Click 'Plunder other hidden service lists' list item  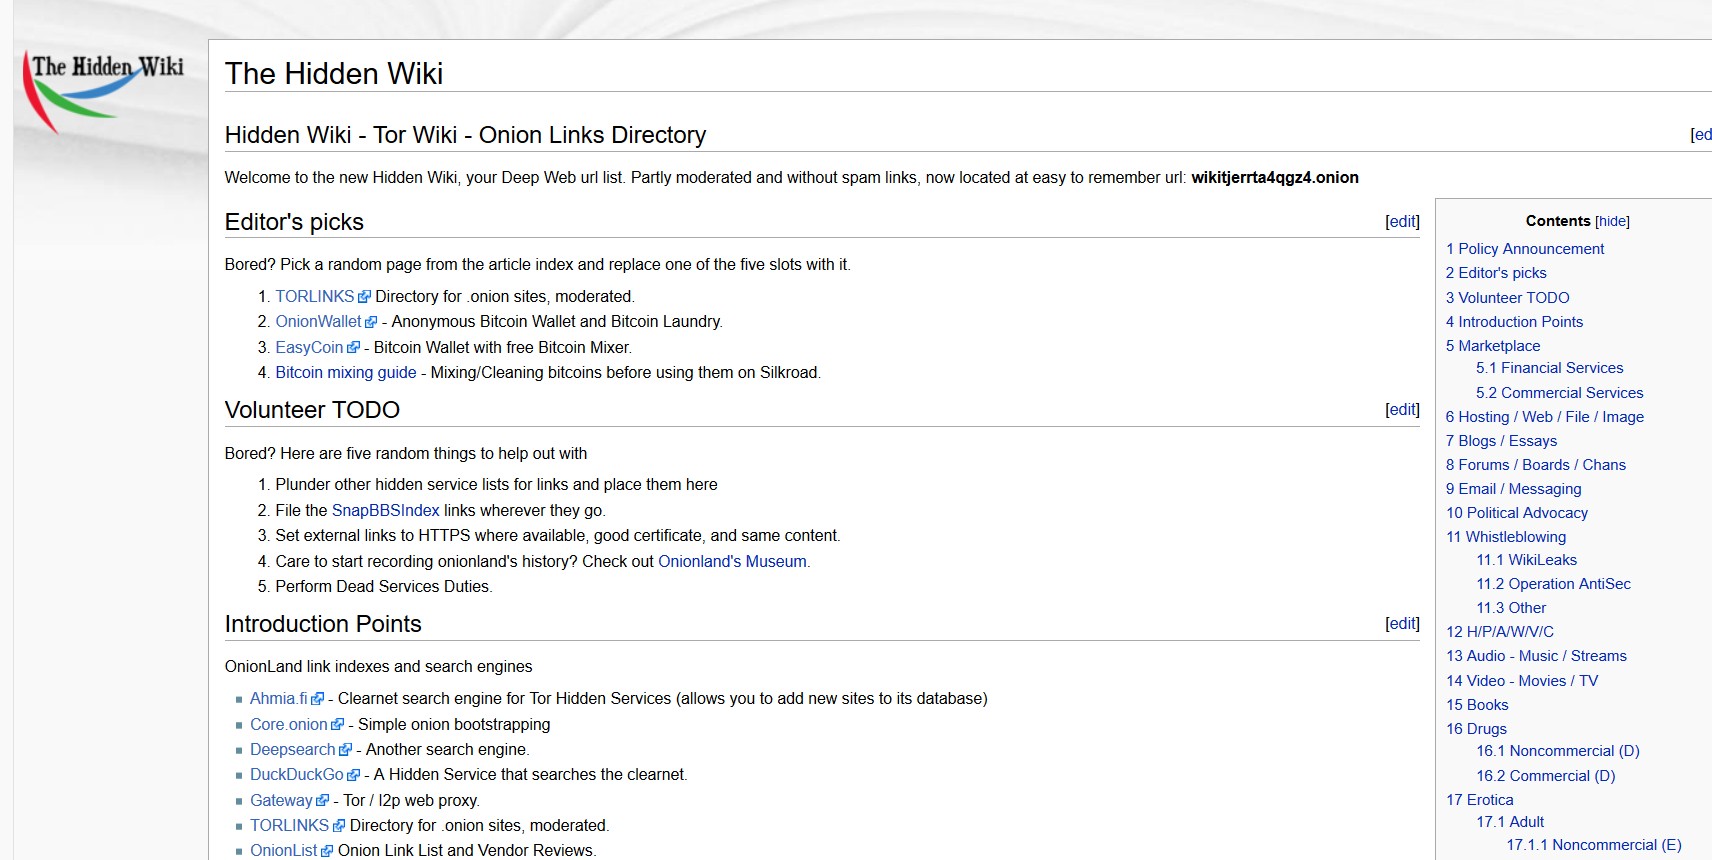point(497,485)
